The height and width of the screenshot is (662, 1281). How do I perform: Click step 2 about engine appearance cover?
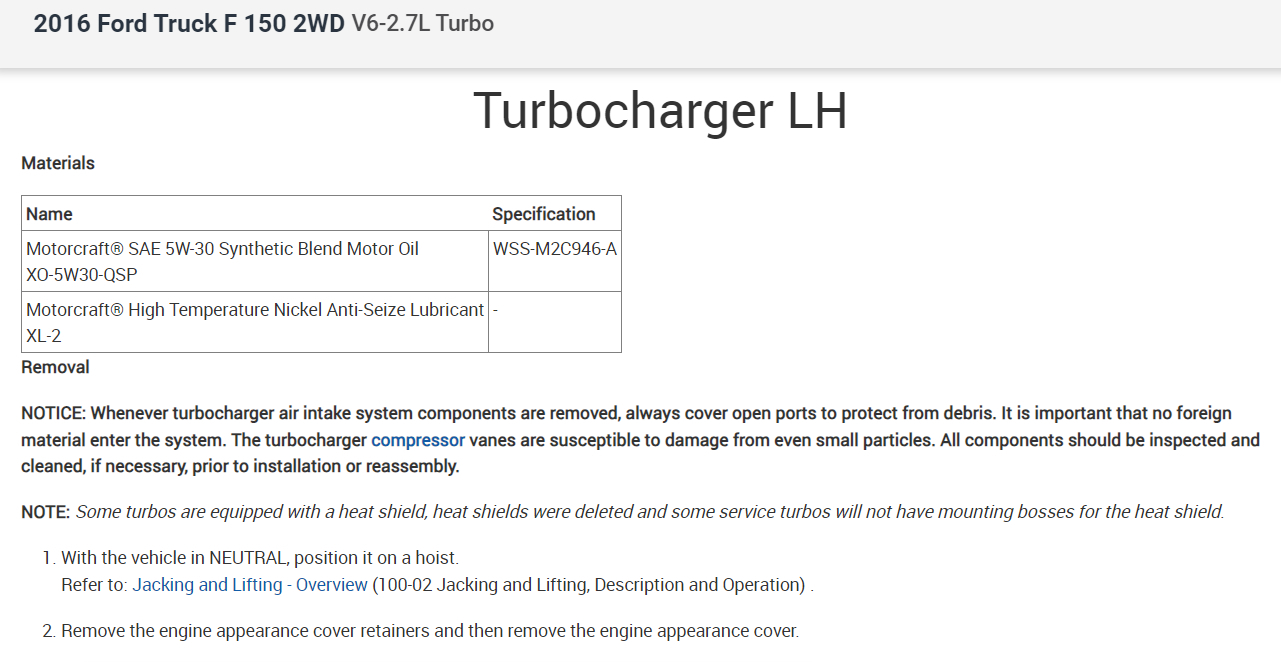430,631
